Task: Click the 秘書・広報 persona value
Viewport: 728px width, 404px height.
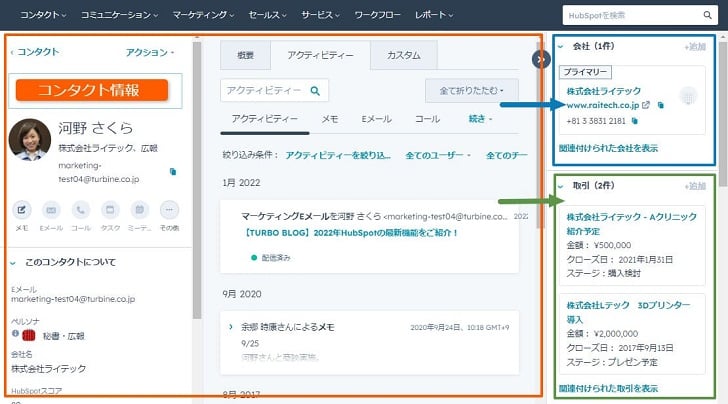Action: [x=64, y=336]
